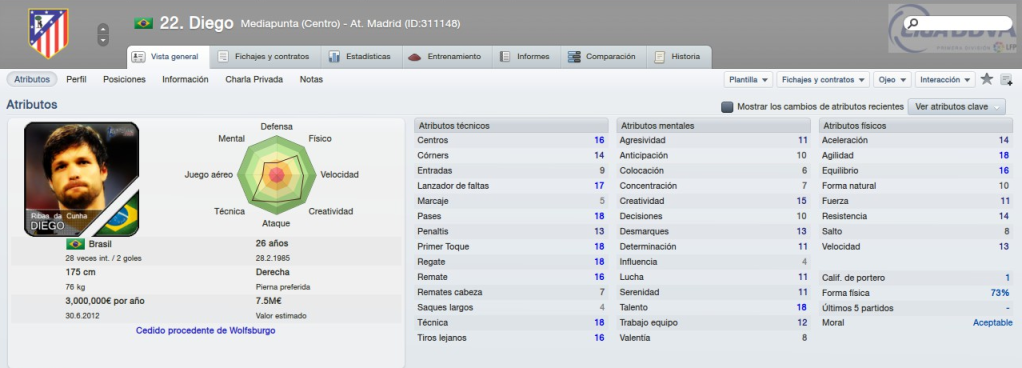
Task: Step to next player with down arrow
Action: [103, 40]
